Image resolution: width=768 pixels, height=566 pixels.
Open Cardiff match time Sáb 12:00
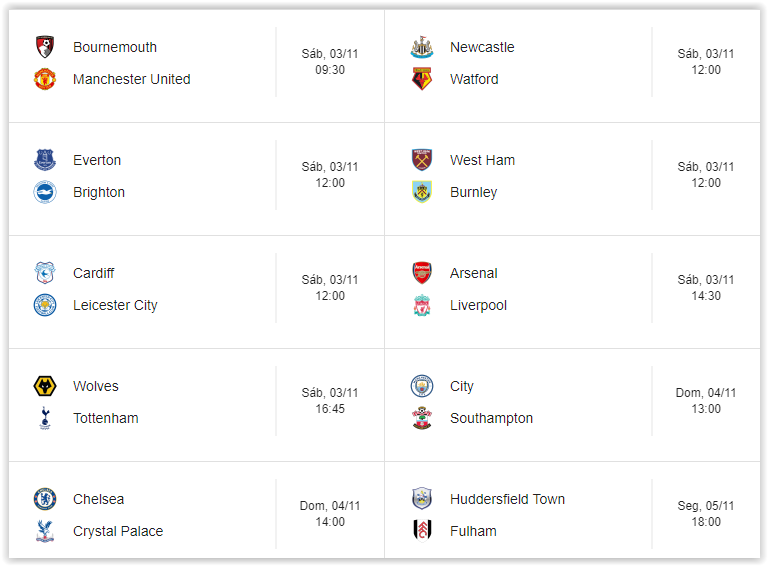tap(329, 288)
